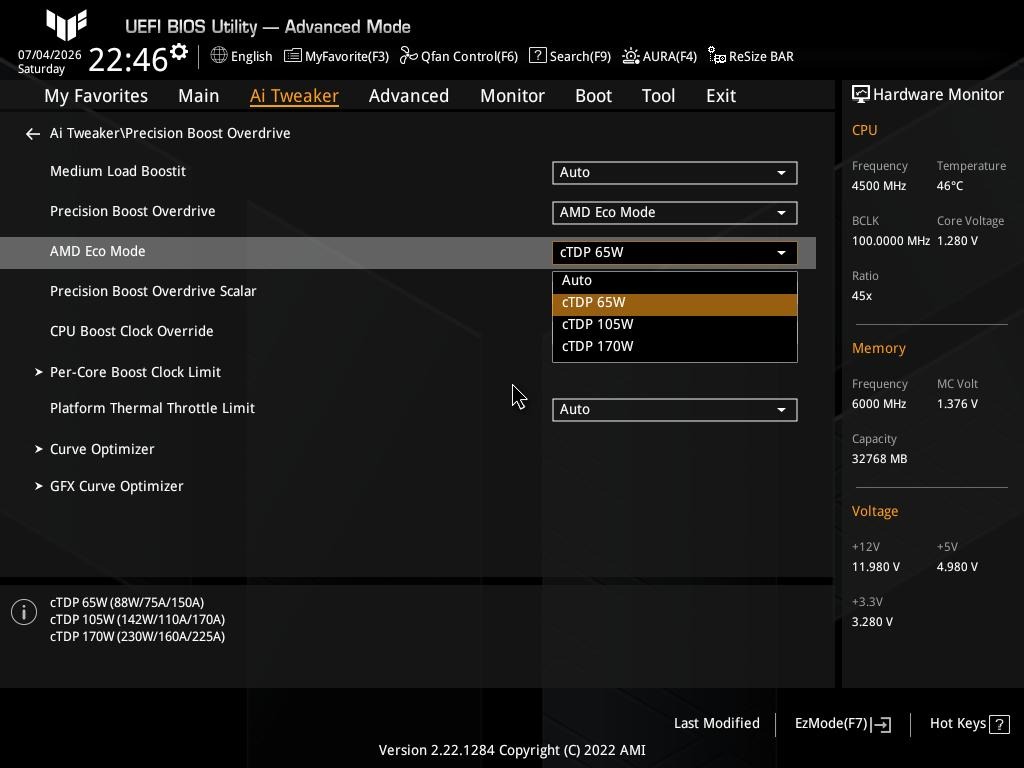
Task: Click the Search(F9) question mark icon
Action: click(x=537, y=56)
